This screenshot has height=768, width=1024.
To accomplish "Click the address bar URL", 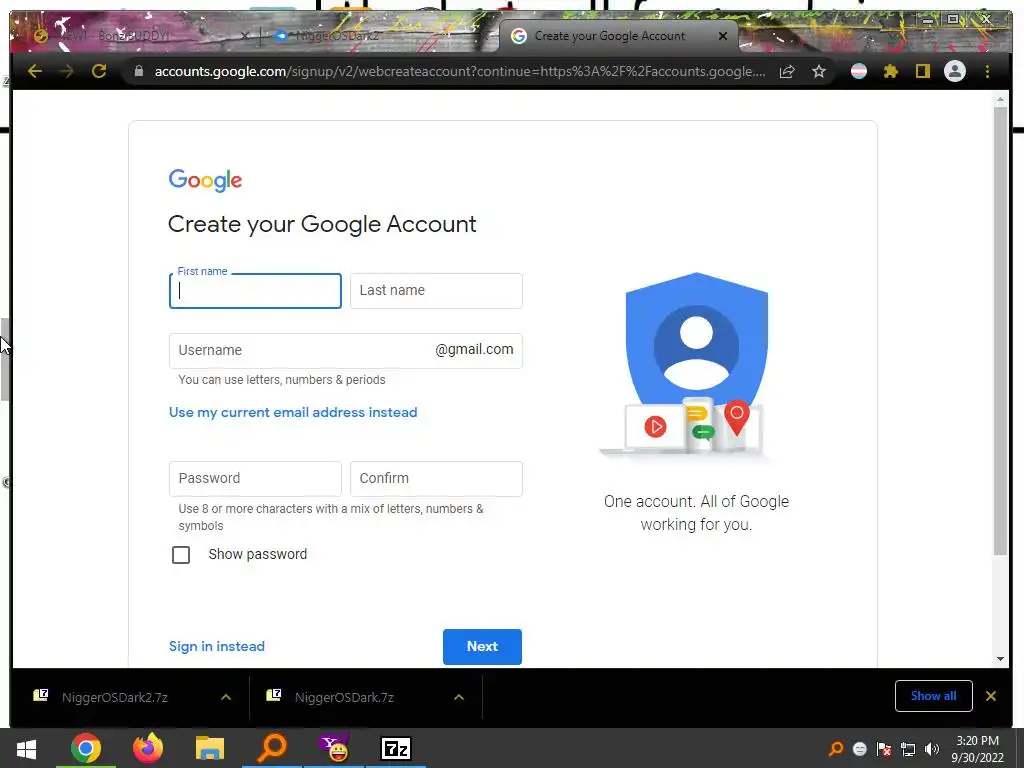I will coord(460,71).
